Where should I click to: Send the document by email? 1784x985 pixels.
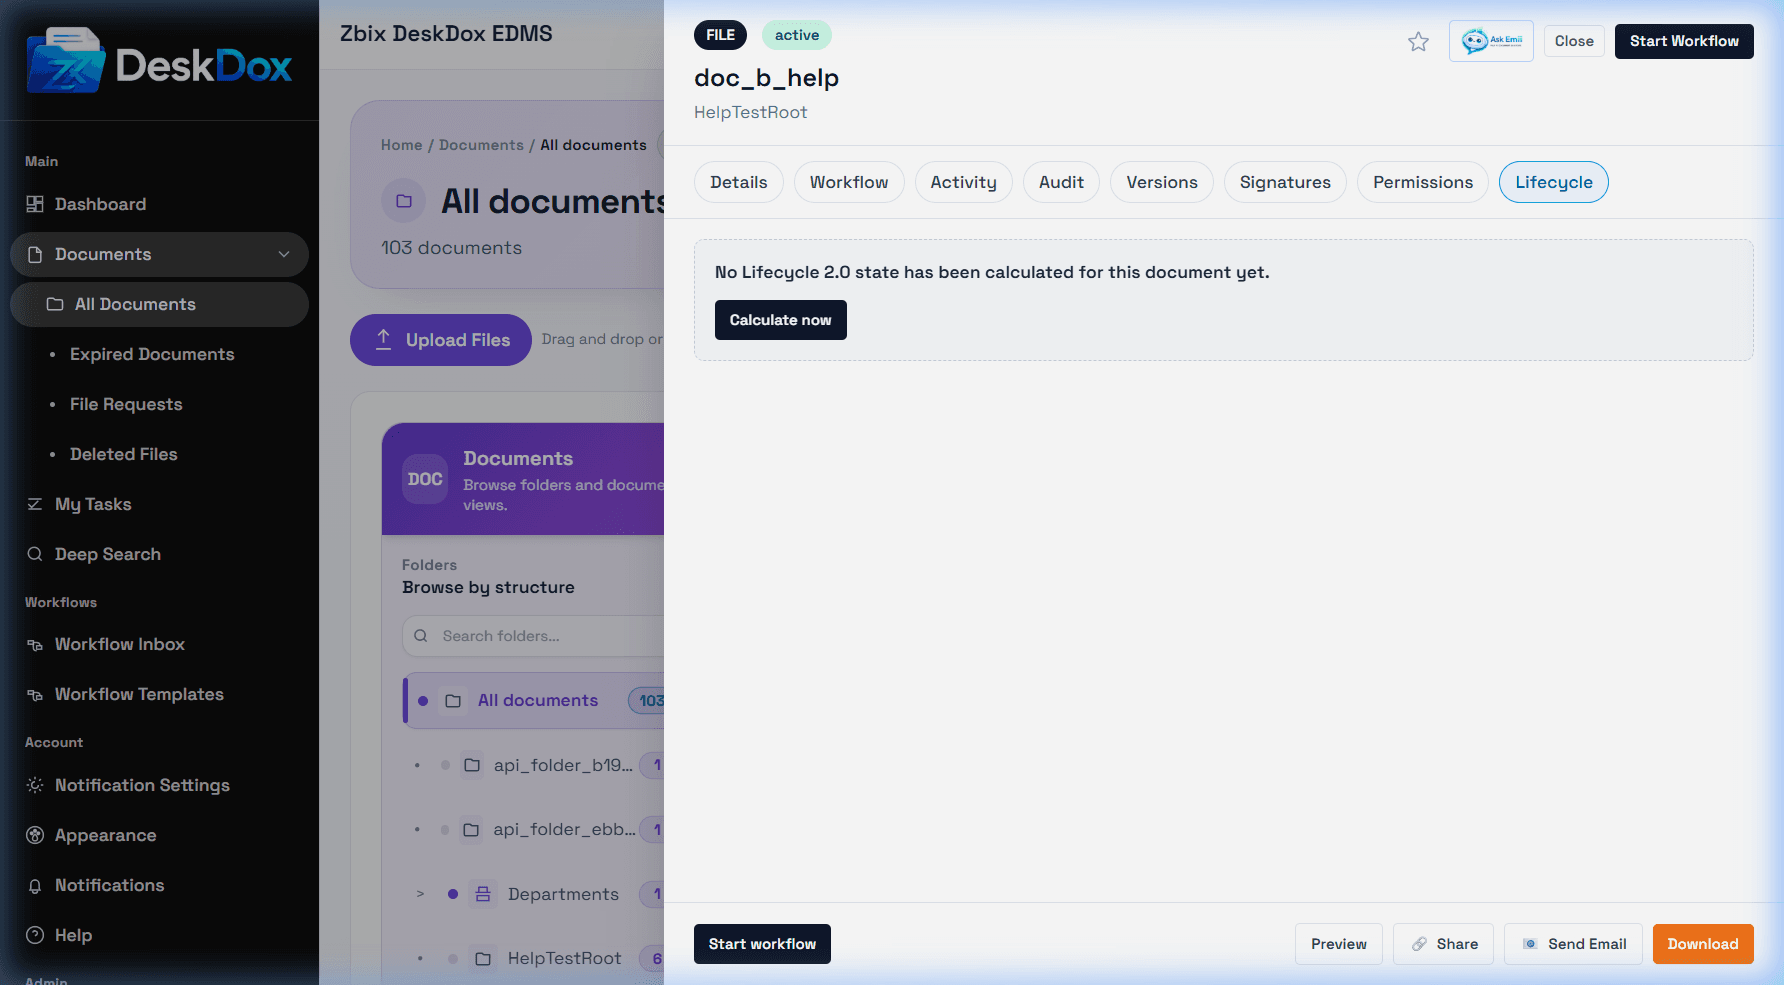1574,944
